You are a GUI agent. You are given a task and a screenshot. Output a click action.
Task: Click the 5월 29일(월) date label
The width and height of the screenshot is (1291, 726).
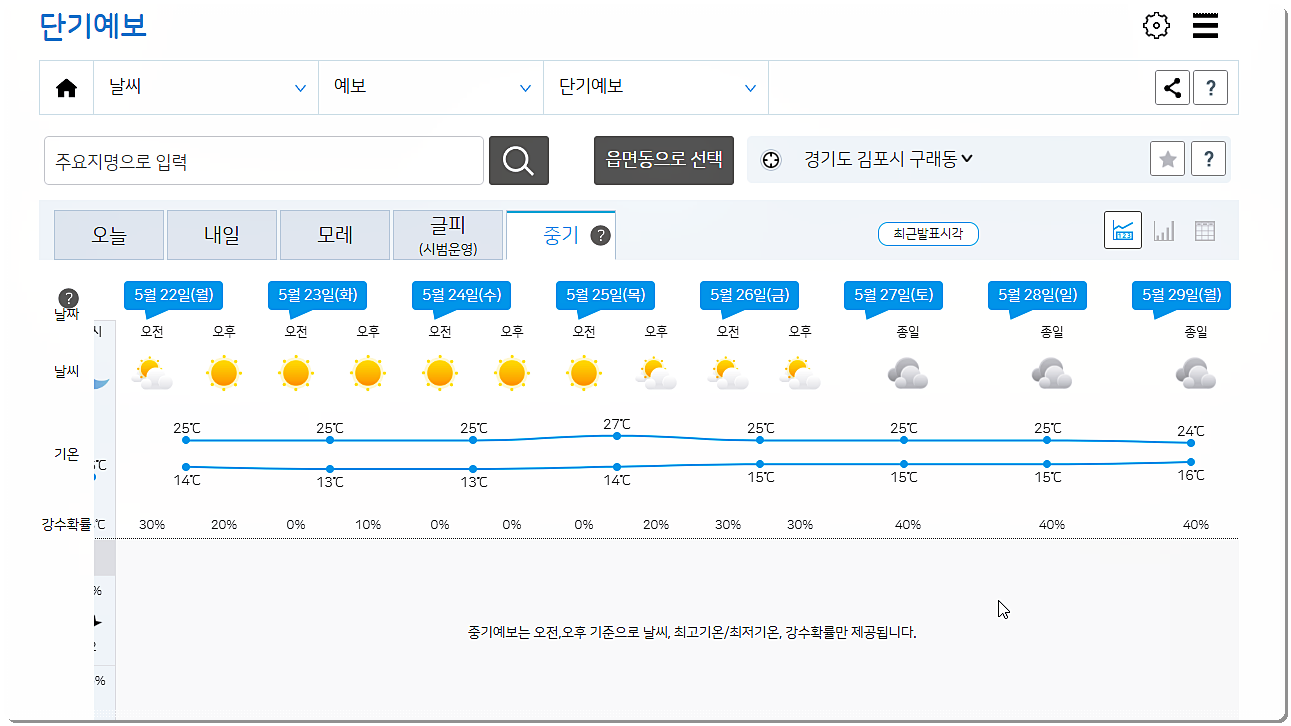1181,295
